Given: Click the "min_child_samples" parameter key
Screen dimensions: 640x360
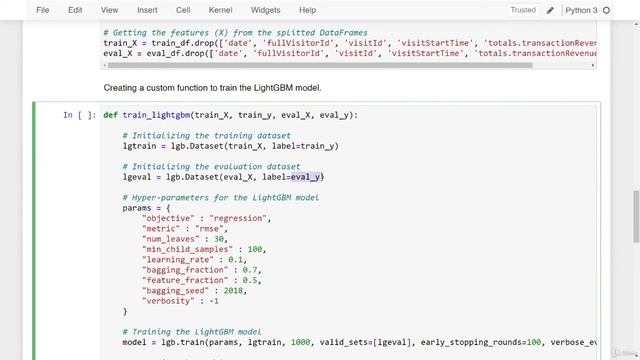Looking at the screenshot, I should (x=187, y=249).
